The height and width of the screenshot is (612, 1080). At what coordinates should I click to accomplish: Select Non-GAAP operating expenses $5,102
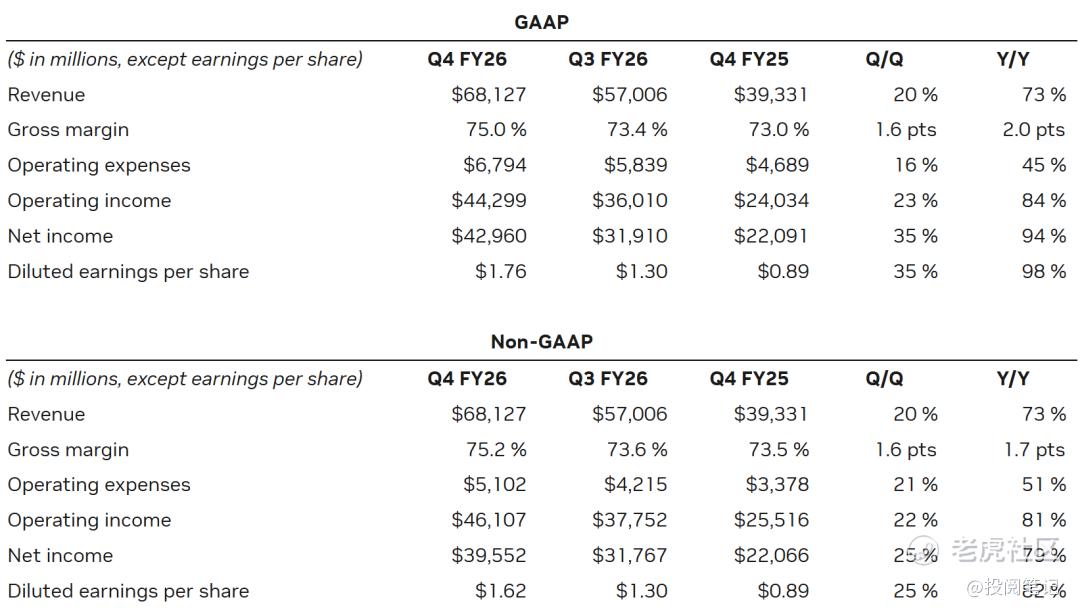pos(495,485)
